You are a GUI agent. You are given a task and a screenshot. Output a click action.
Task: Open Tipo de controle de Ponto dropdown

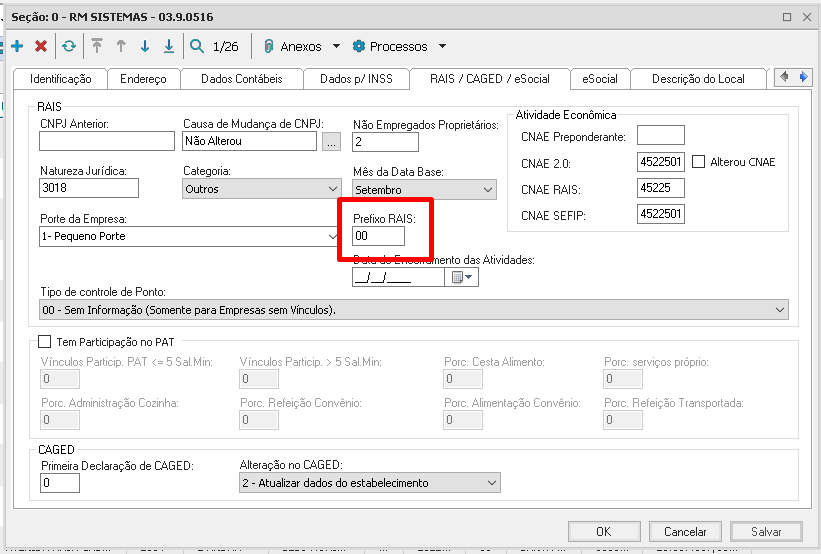coord(414,310)
